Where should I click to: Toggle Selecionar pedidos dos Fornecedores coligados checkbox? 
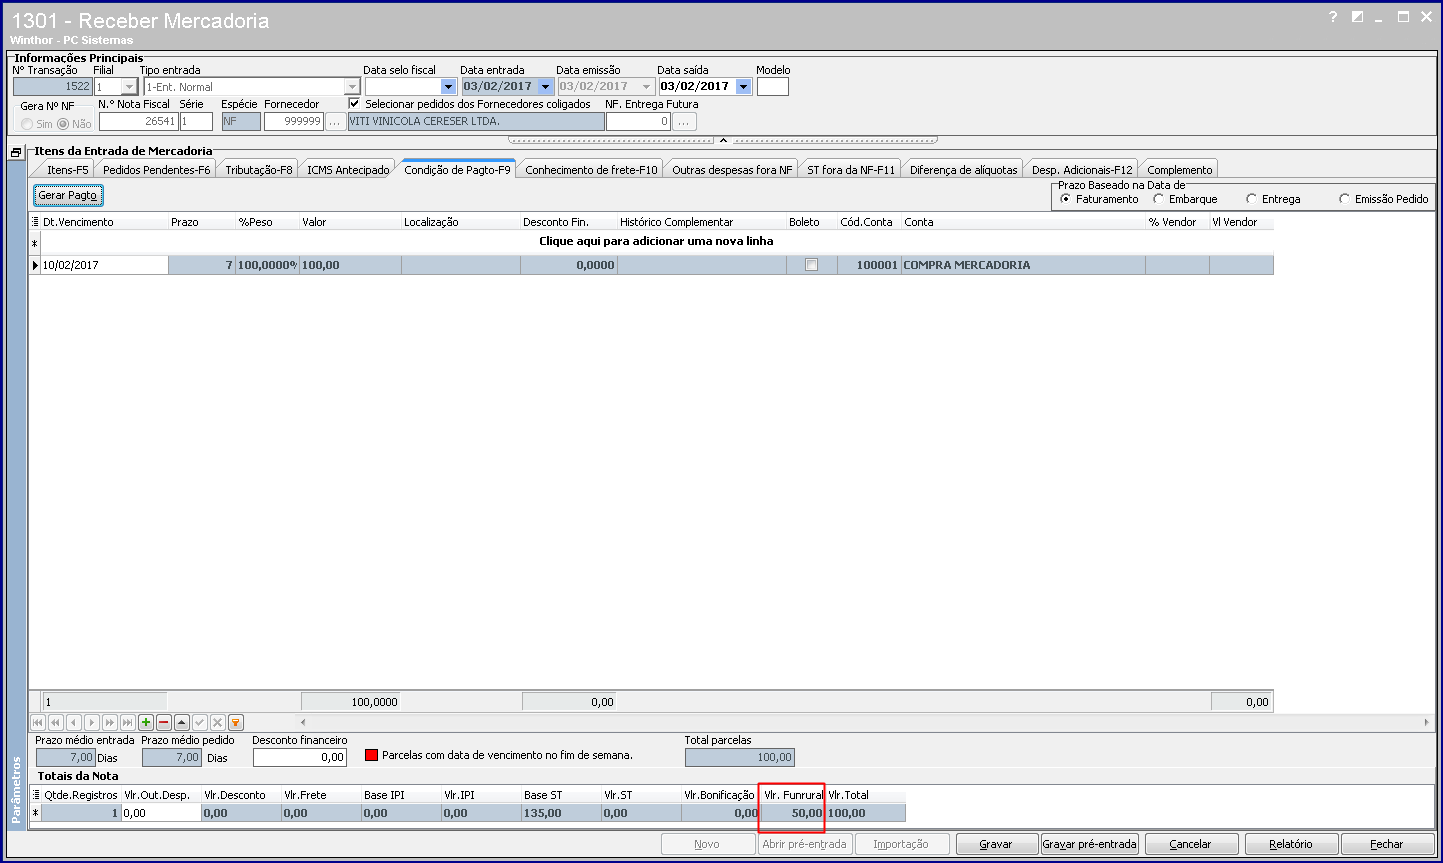click(x=354, y=103)
